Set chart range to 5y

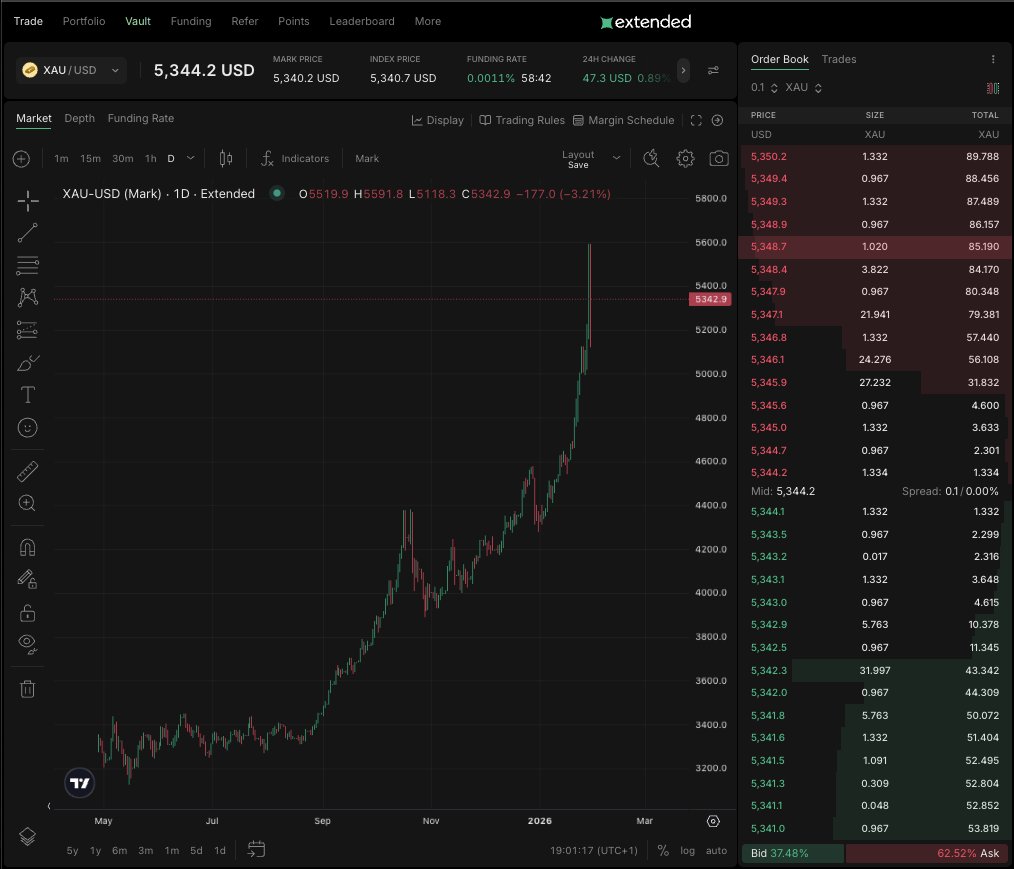point(72,850)
